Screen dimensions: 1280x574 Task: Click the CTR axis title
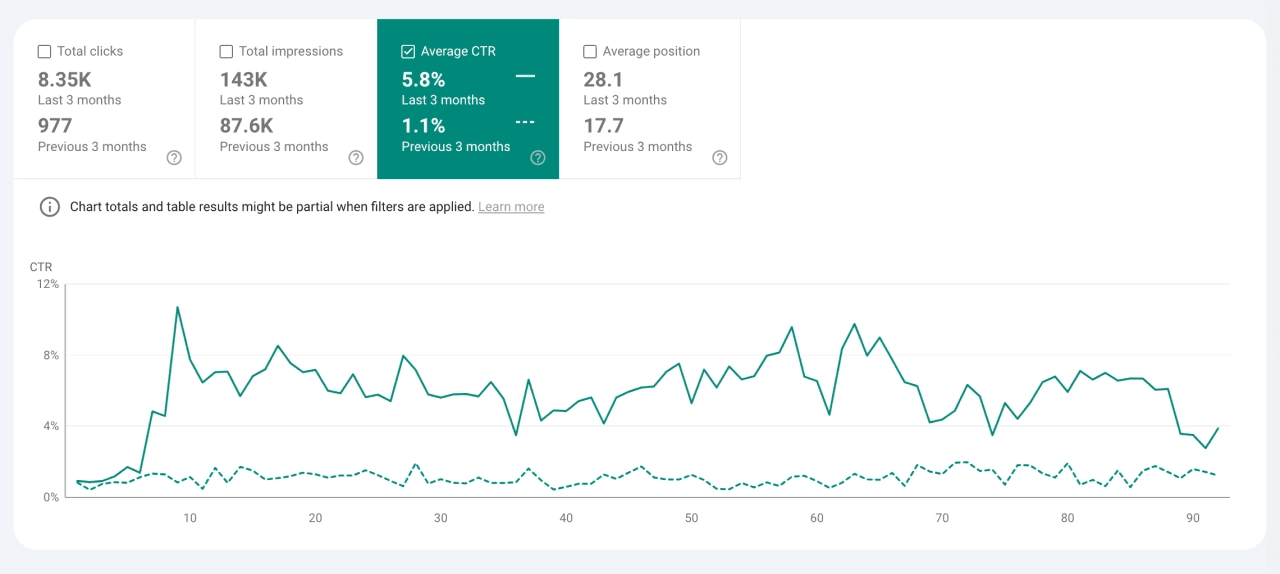(x=41, y=267)
